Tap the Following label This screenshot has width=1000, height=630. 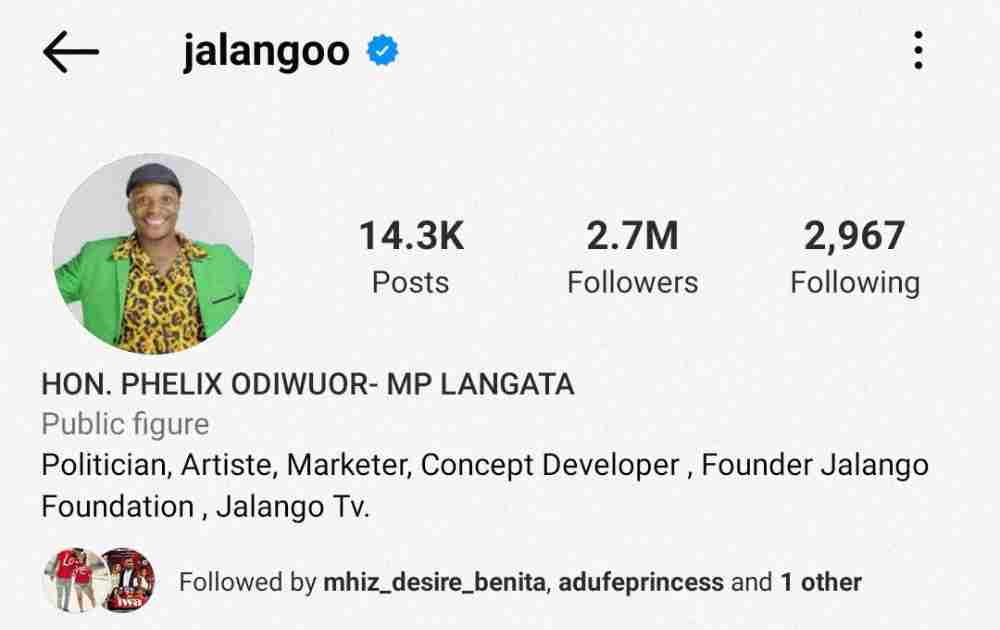pyautogui.click(x=855, y=283)
